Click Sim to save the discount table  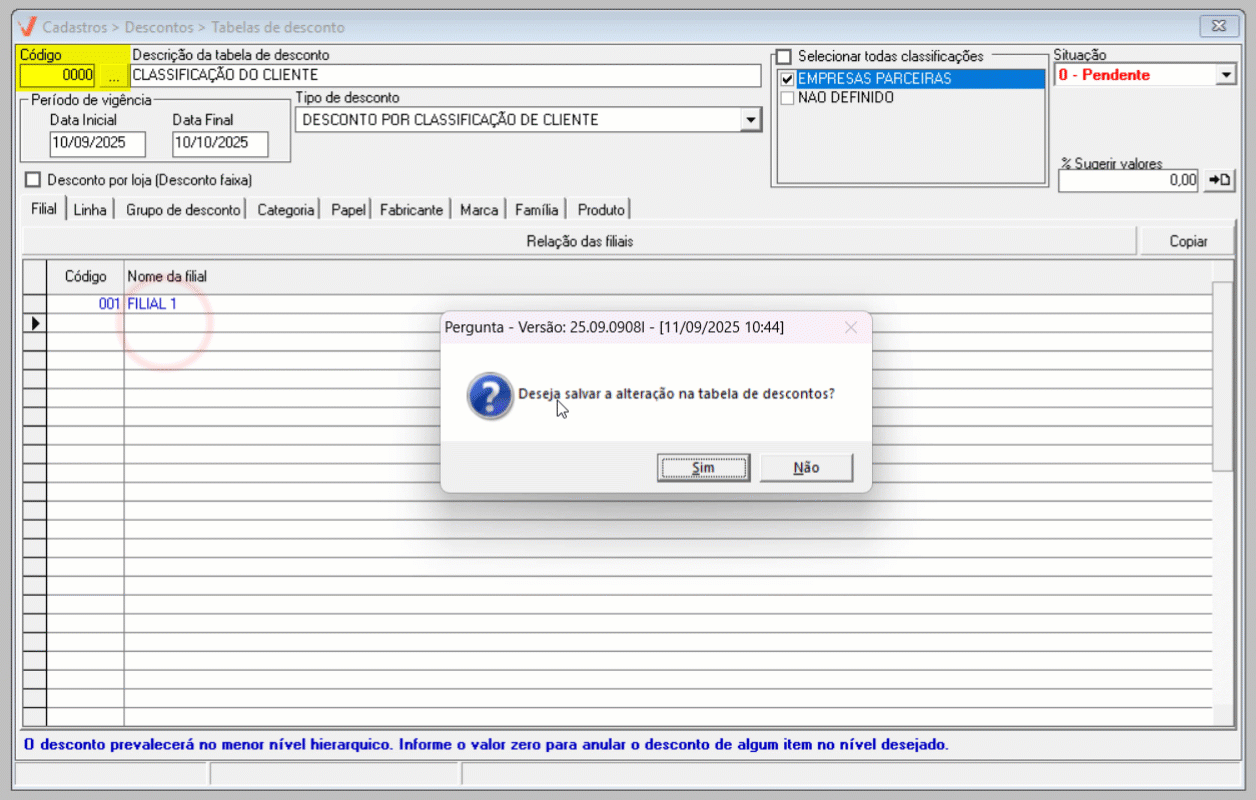pyautogui.click(x=703, y=467)
